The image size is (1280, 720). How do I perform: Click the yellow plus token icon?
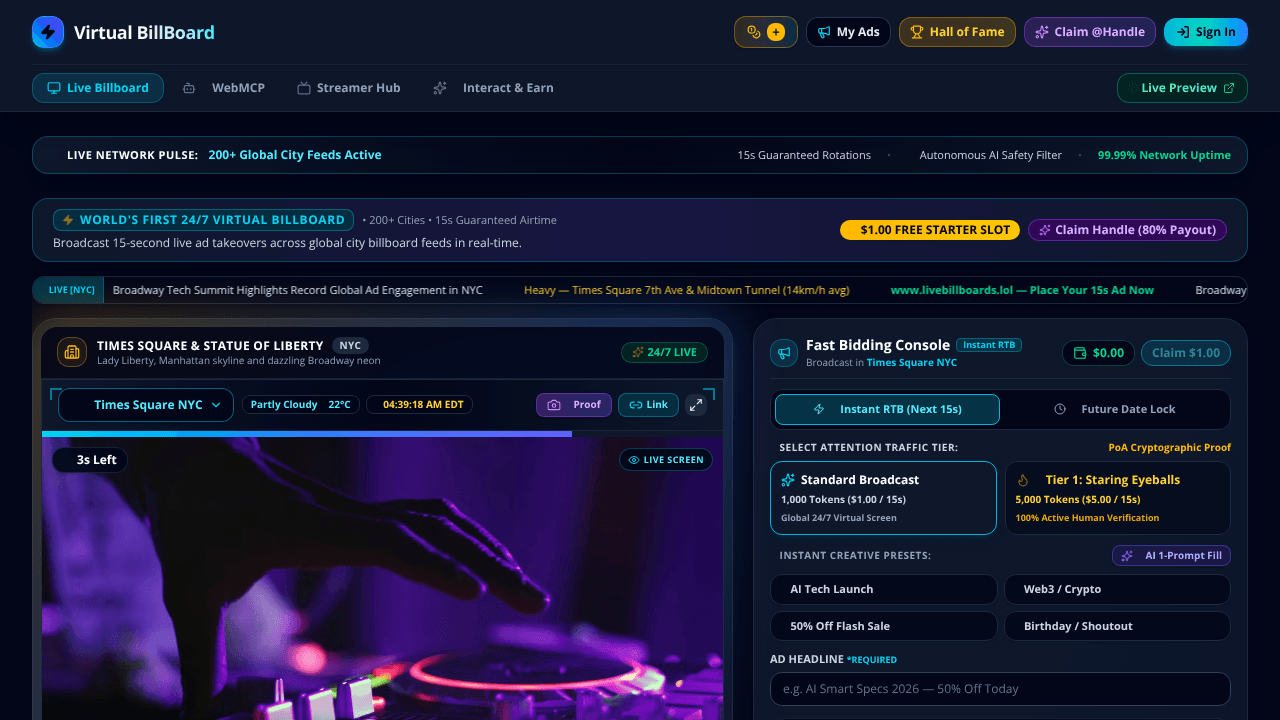[x=776, y=32]
